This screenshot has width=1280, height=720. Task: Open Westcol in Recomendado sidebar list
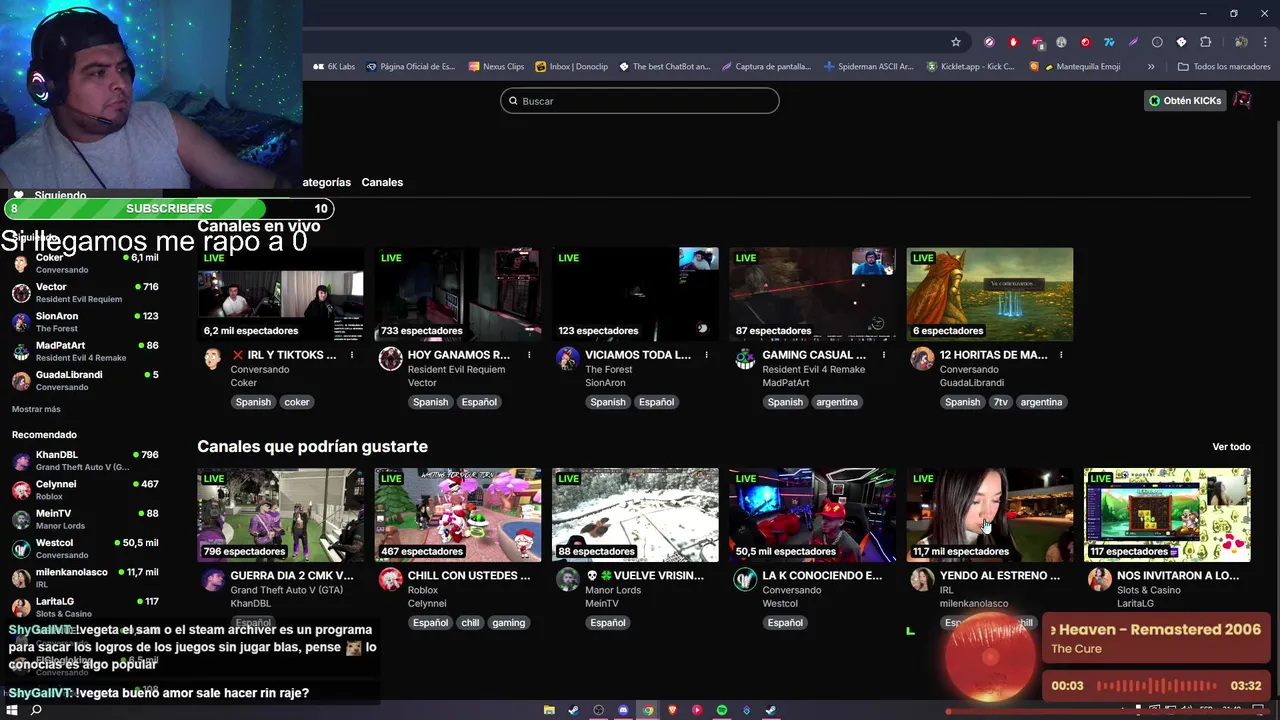[86, 548]
